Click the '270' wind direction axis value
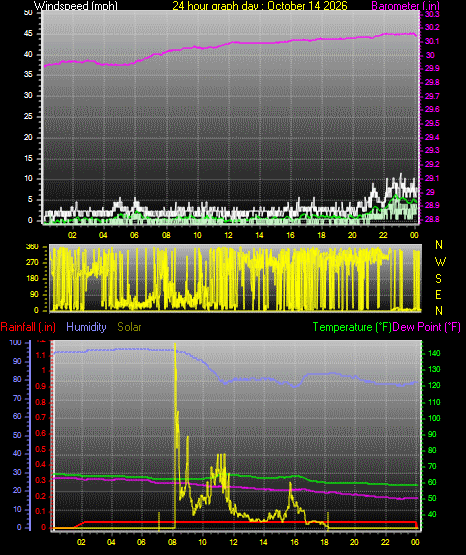This screenshot has width=466, height=555. [32, 263]
